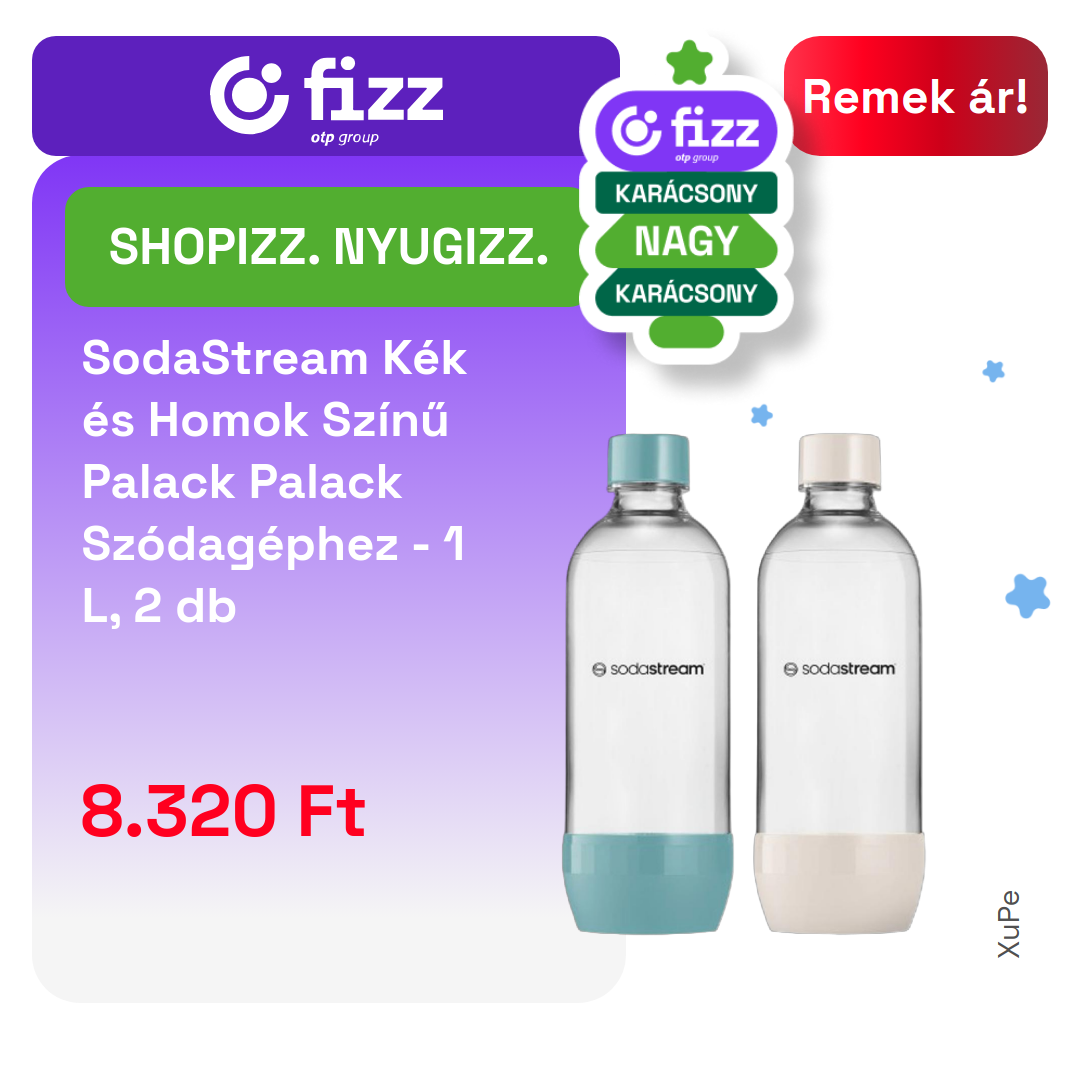Click the small blue star near the teal cap
The width and height of the screenshot is (1080, 1080).
click(761, 415)
